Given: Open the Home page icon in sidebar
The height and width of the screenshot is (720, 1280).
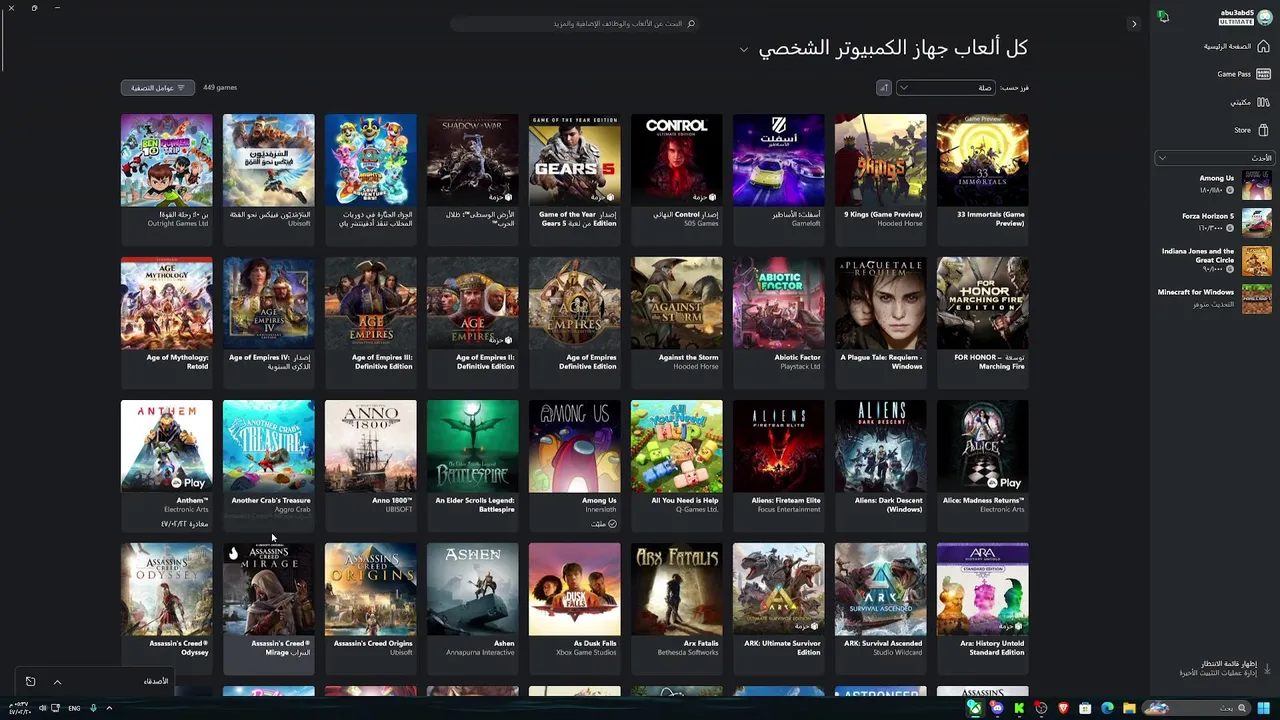Looking at the screenshot, I should (1263, 46).
